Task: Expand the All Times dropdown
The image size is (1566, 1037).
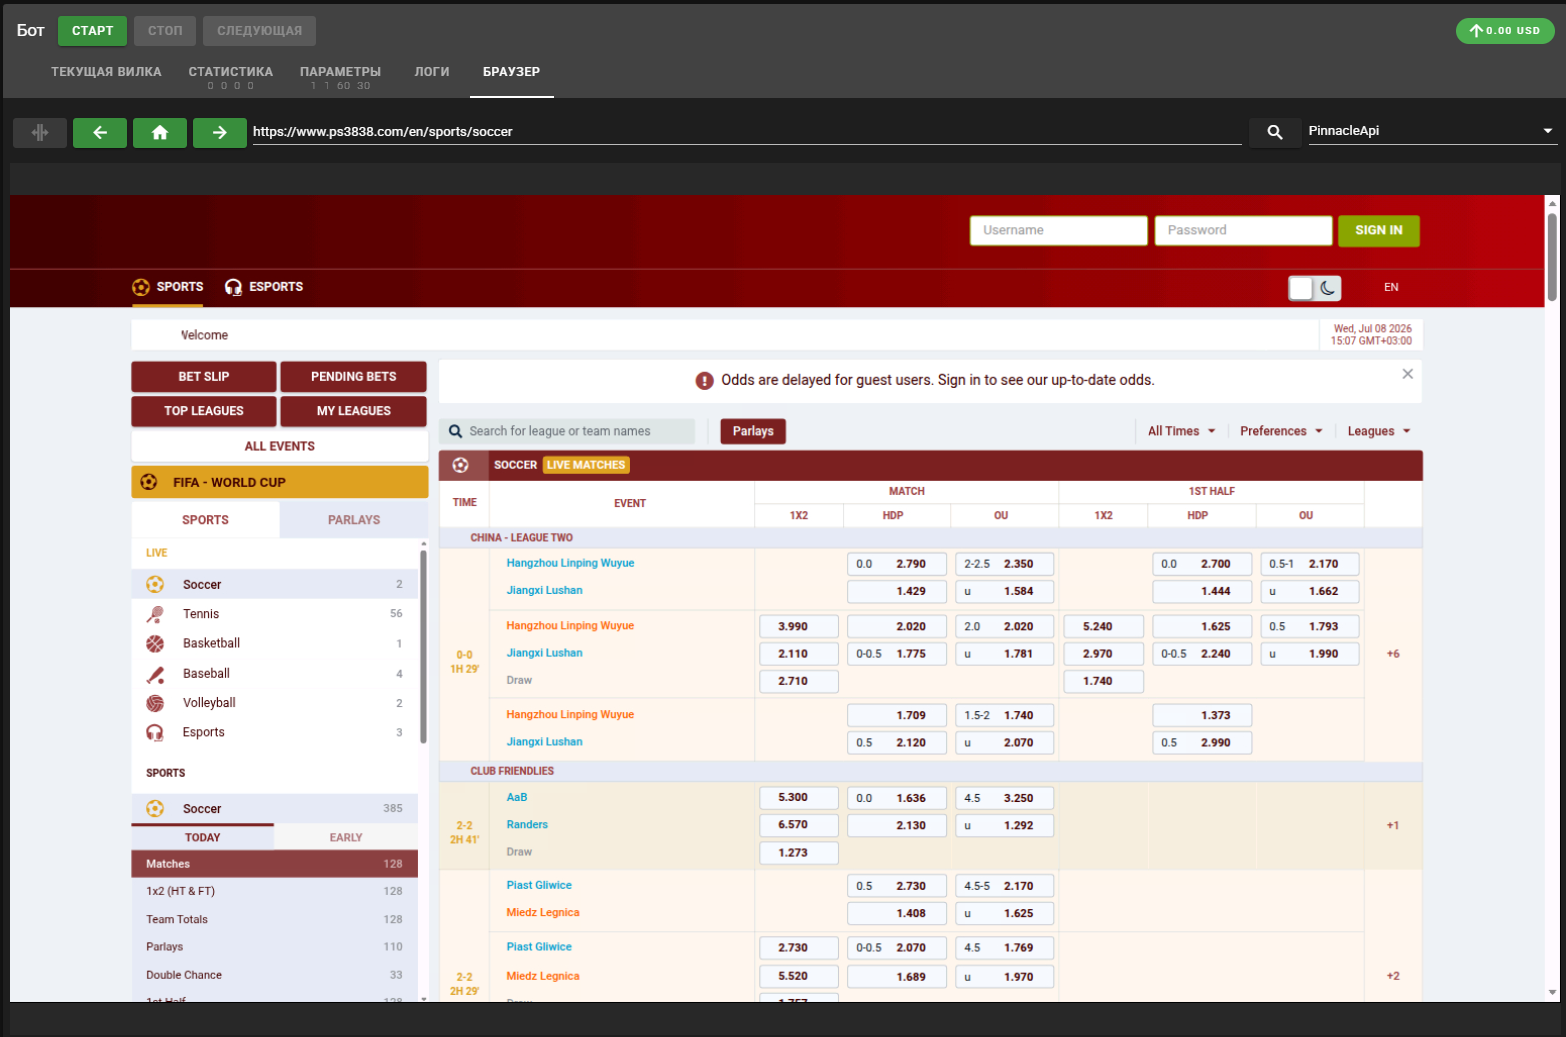Action: (x=1181, y=431)
